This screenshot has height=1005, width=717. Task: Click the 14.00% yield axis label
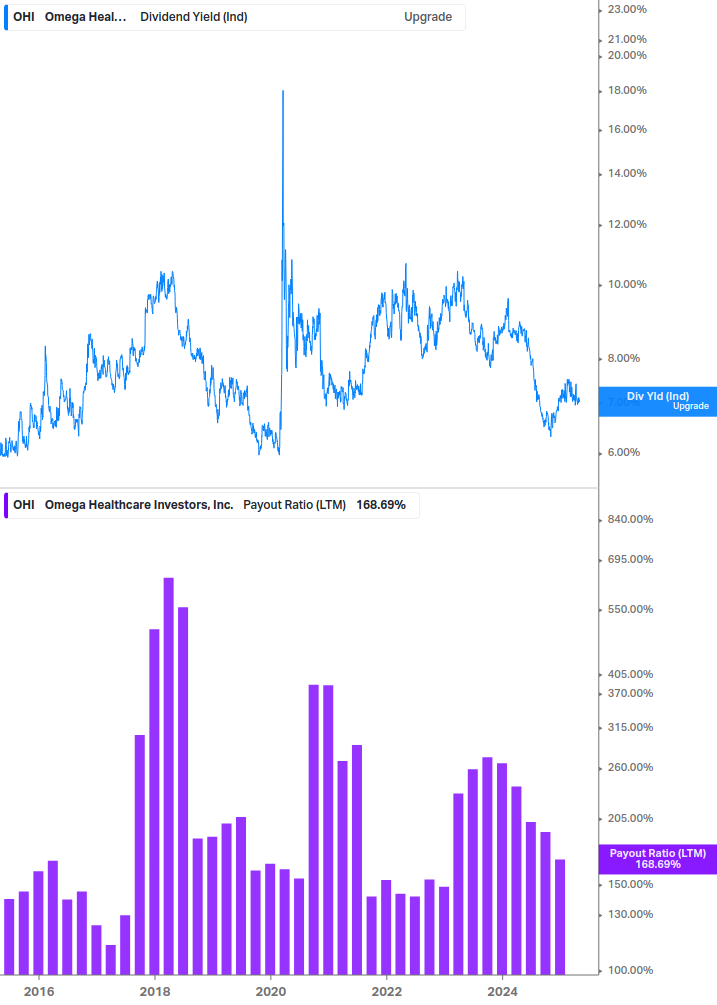pyautogui.click(x=627, y=174)
